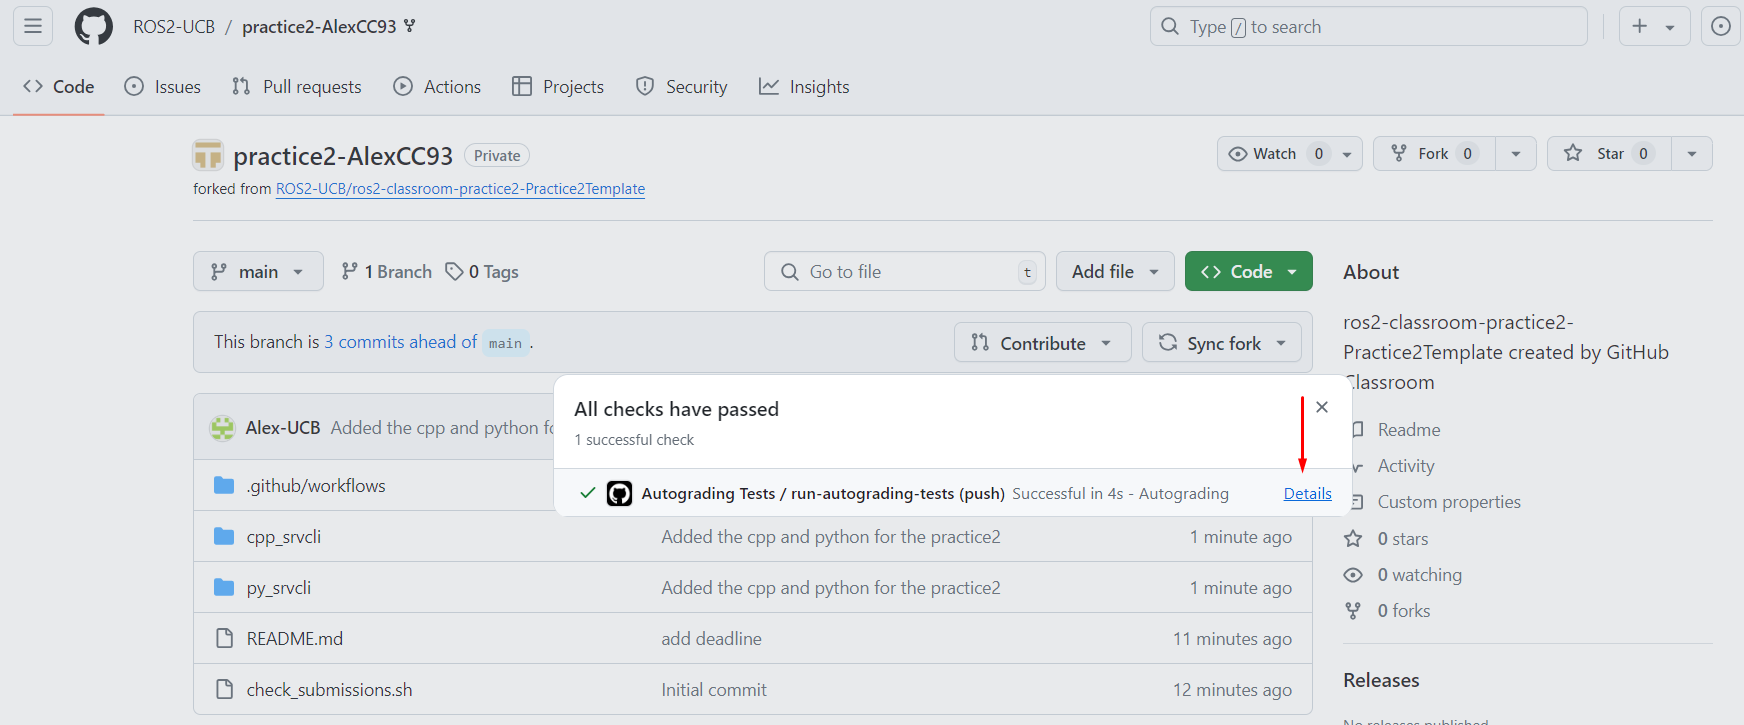The width and height of the screenshot is (1744, 725).
Task: Switch to the Projects tab
Action: coord(558,87)
